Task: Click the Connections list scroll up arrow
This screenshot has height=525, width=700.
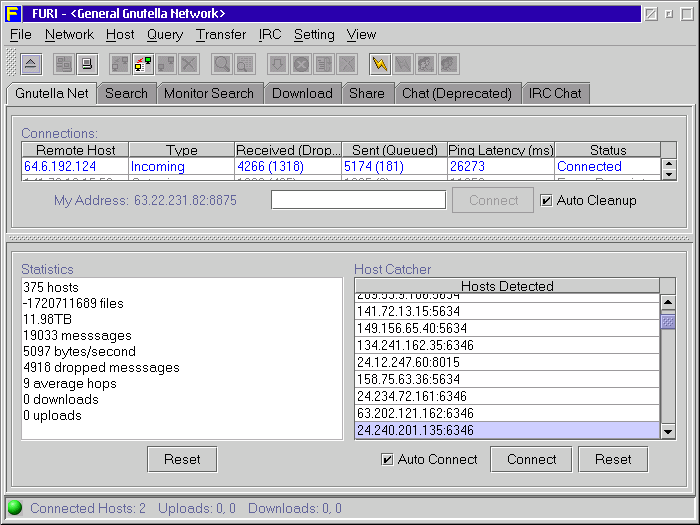Action: coord(669,164)
